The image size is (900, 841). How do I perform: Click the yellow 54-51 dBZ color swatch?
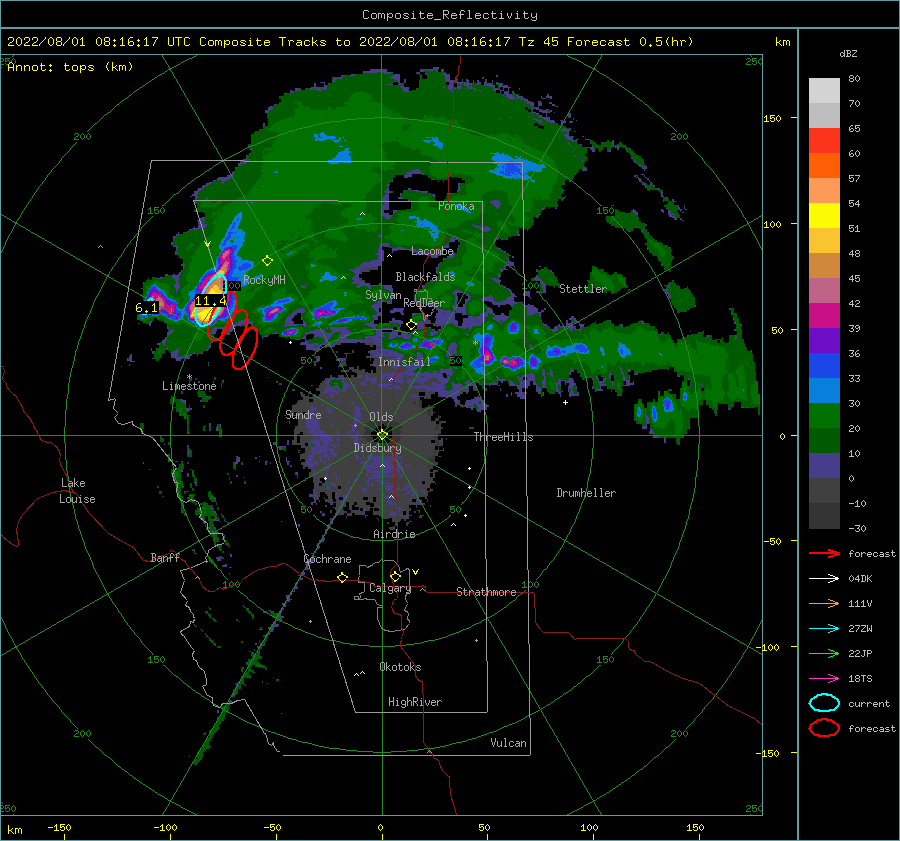pos(824,215)
